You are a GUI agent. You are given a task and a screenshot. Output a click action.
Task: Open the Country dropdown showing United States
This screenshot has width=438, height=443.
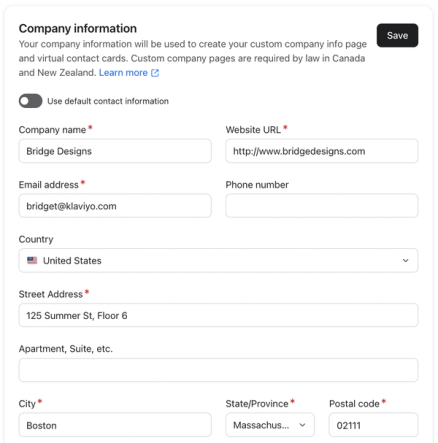click(218, 260)
